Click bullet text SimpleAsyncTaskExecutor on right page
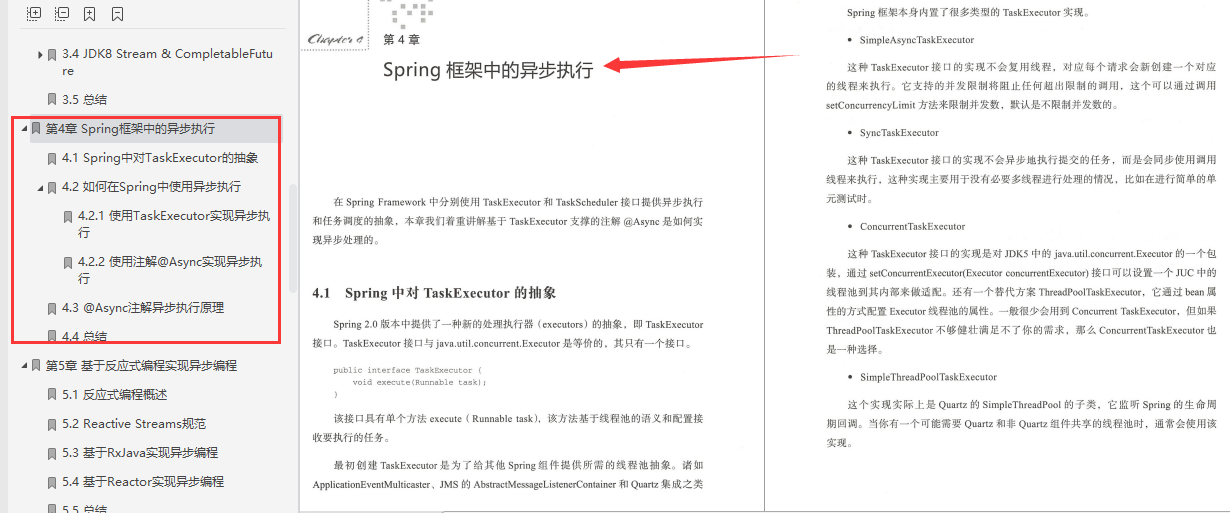Viewport: 1230px width, 513px height. pyautogui.click(x=917, y=40)
